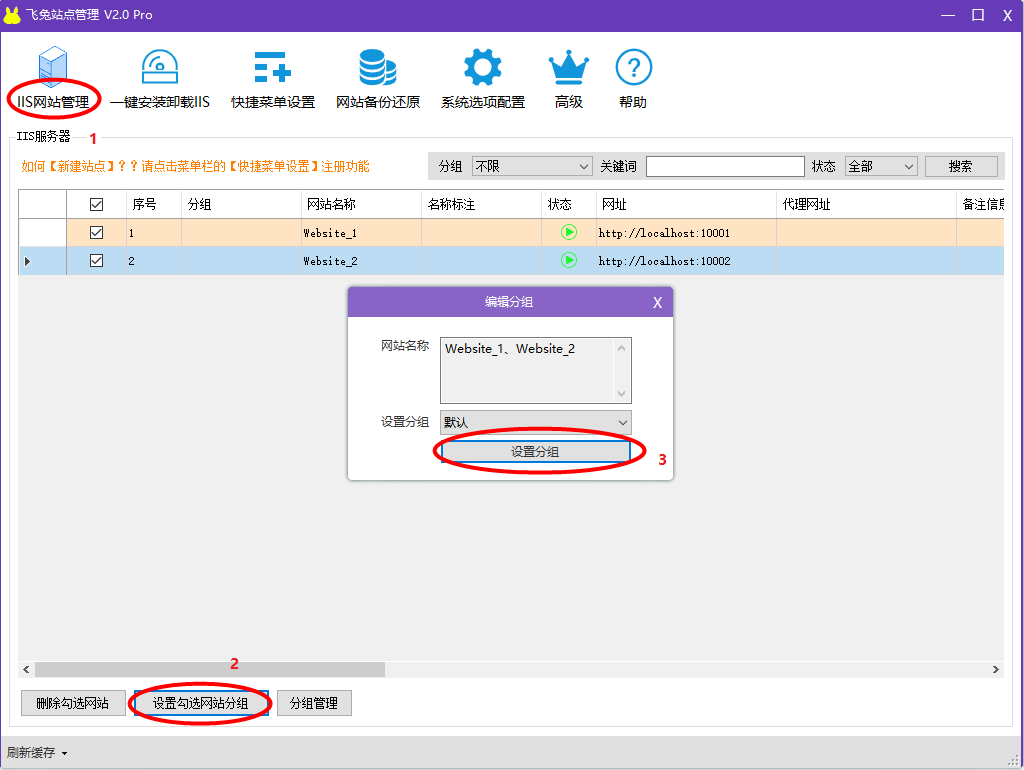
Task: Expand the 状态 filter dropdown
Action: click(x=881, y=166)
